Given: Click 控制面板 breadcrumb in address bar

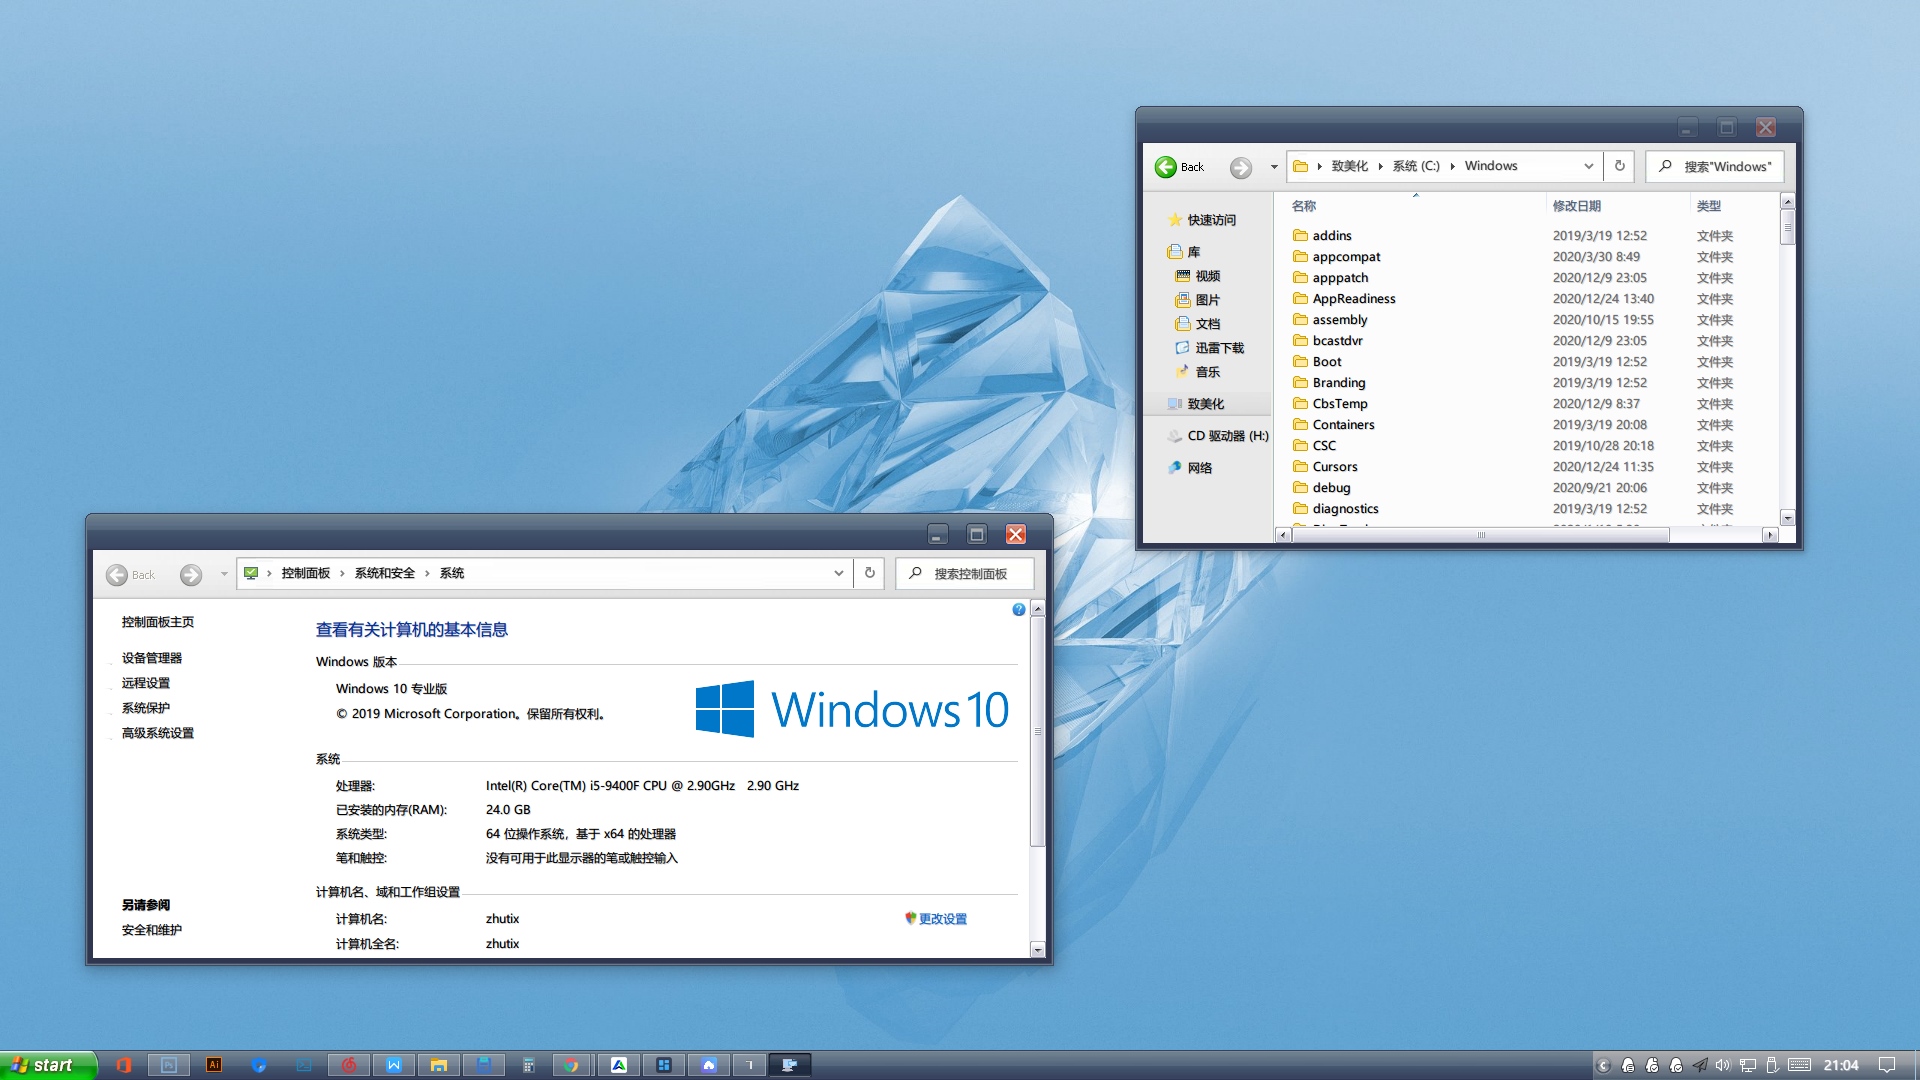Looking at the screenshot, I should tap(305, 573).
